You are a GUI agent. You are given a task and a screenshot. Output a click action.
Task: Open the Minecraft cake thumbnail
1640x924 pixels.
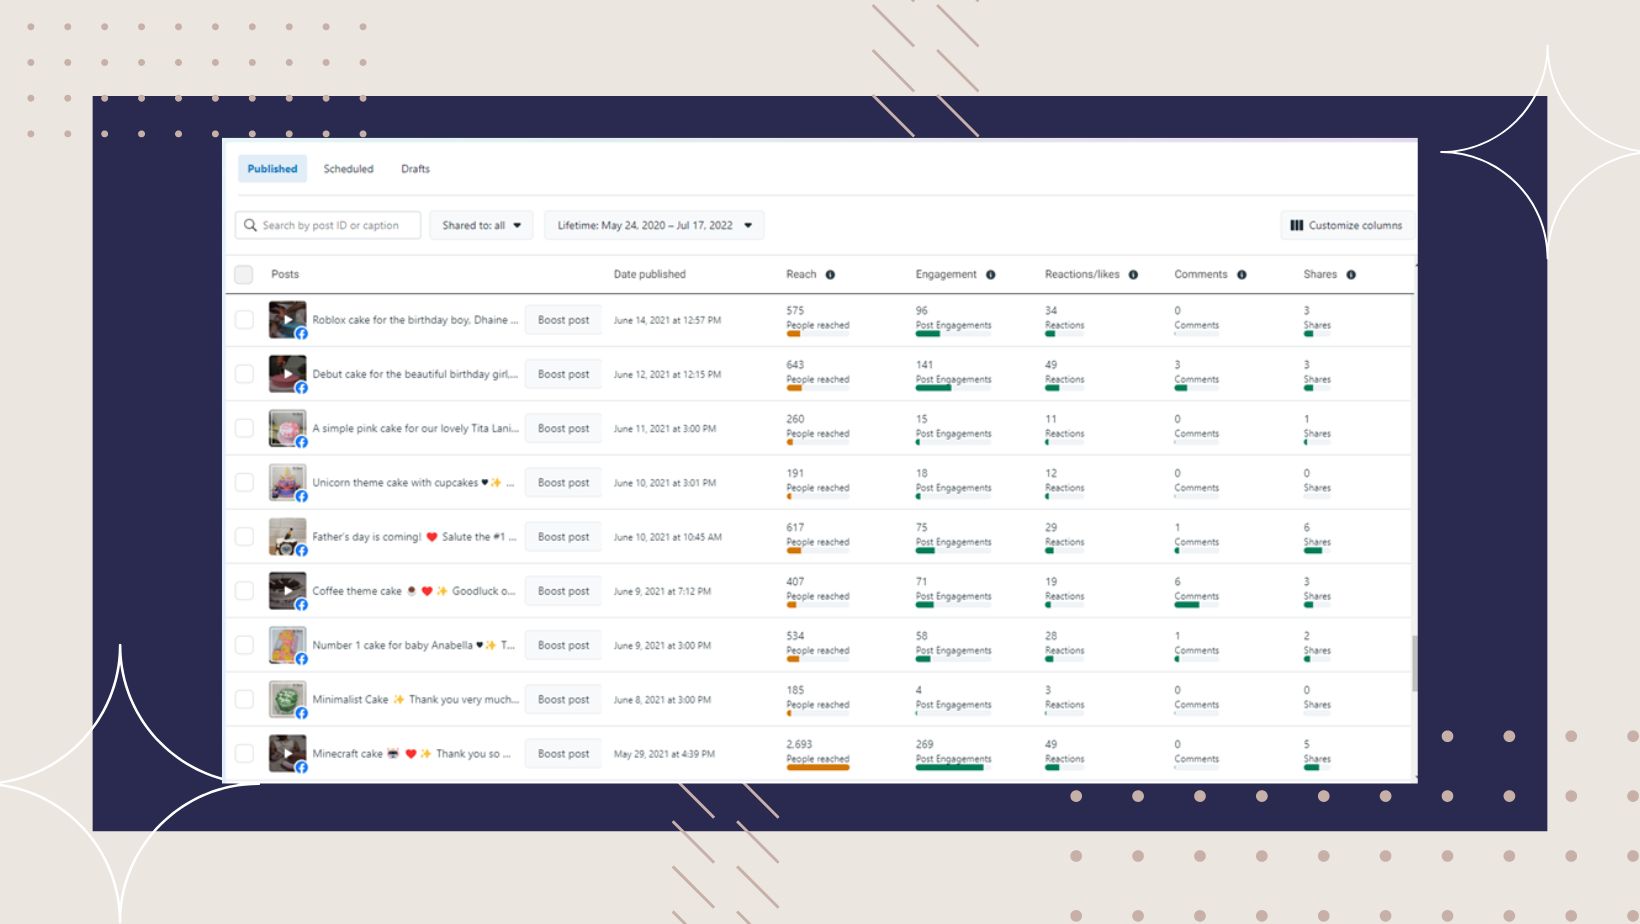point(287,753)
